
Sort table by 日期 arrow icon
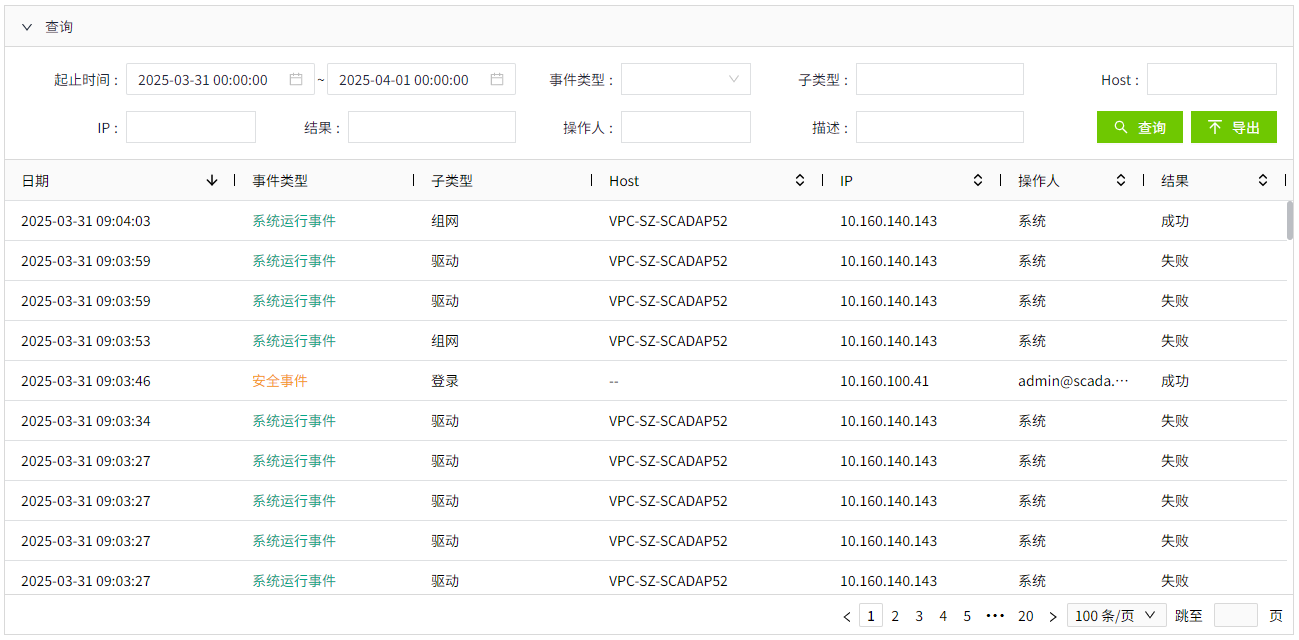(211, 181)
